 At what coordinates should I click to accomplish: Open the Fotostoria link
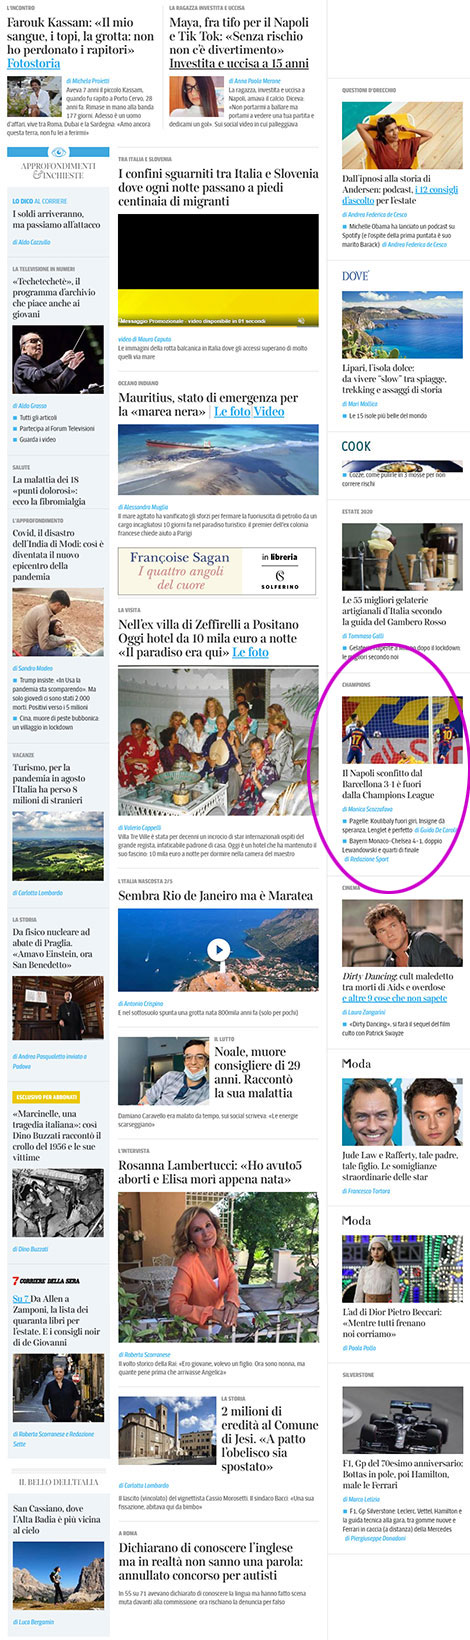pyautogui.click(x=34, y=63)
